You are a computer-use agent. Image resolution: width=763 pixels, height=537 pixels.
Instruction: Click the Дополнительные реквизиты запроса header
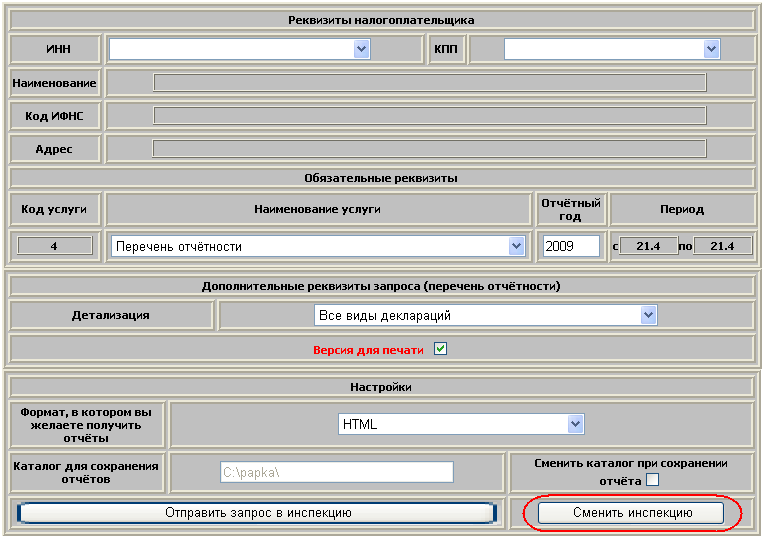[x=381, y=286]
